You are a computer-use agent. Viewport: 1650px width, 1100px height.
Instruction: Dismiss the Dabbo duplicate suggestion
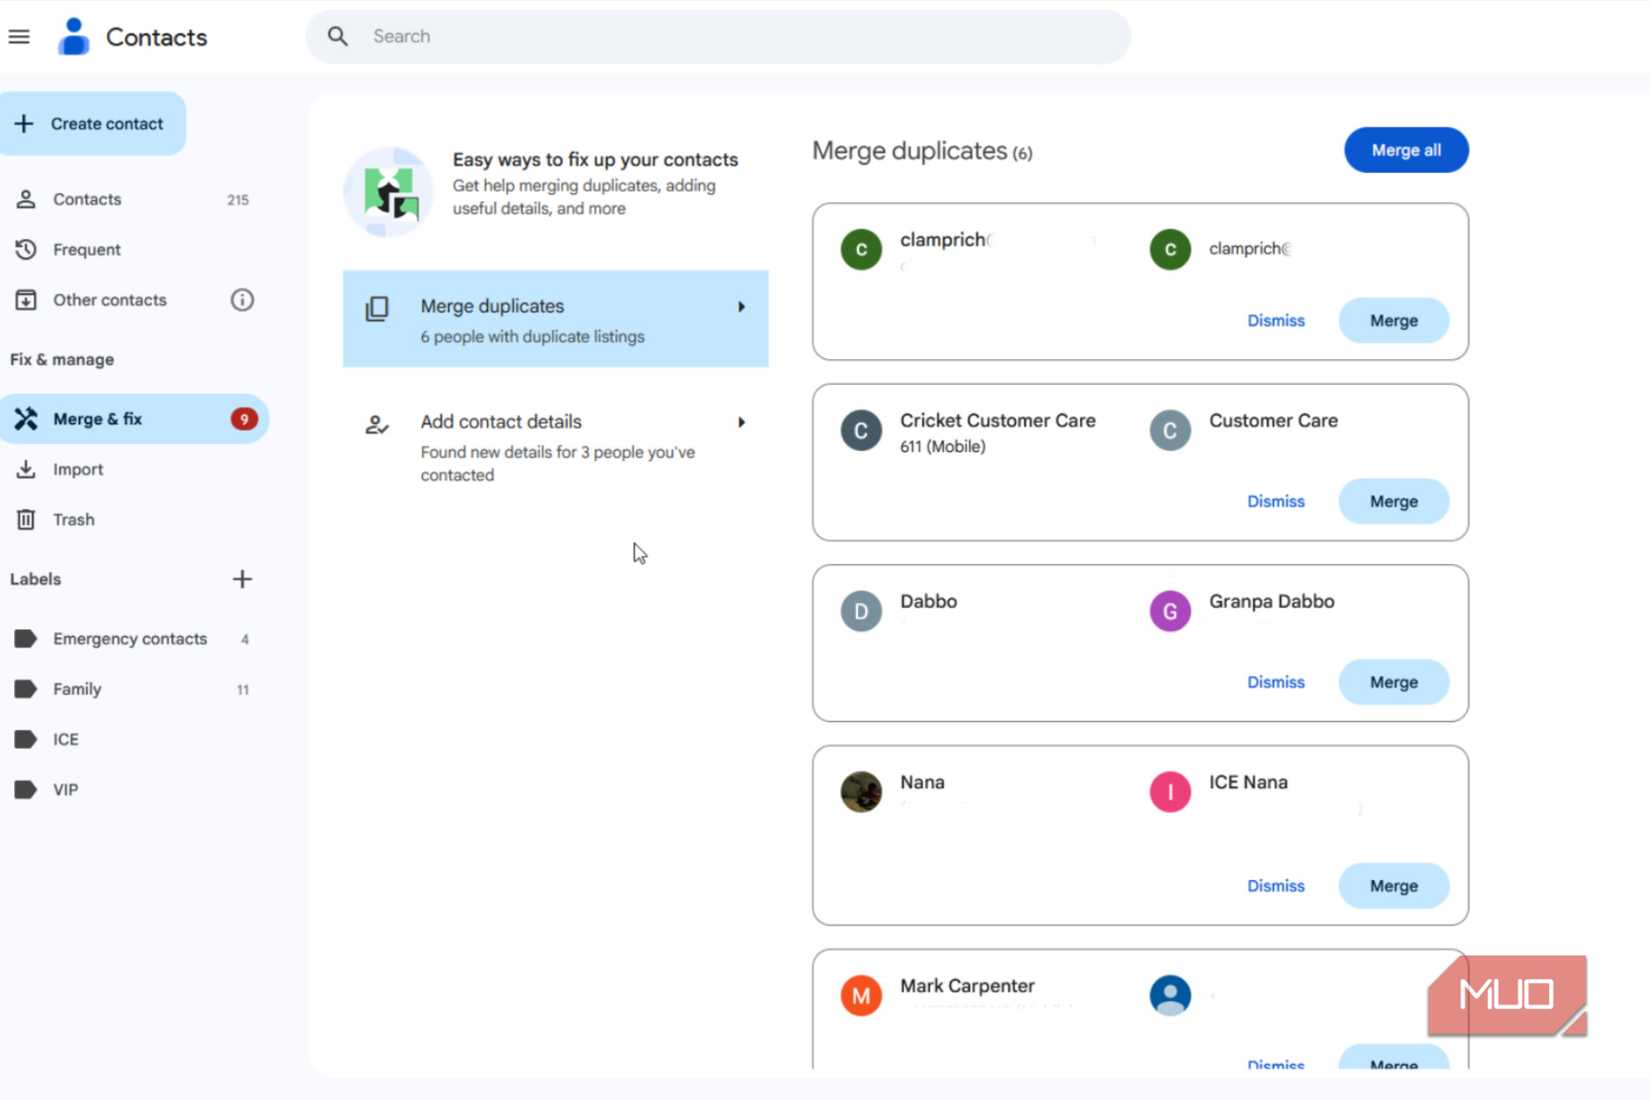point(1275,682)
